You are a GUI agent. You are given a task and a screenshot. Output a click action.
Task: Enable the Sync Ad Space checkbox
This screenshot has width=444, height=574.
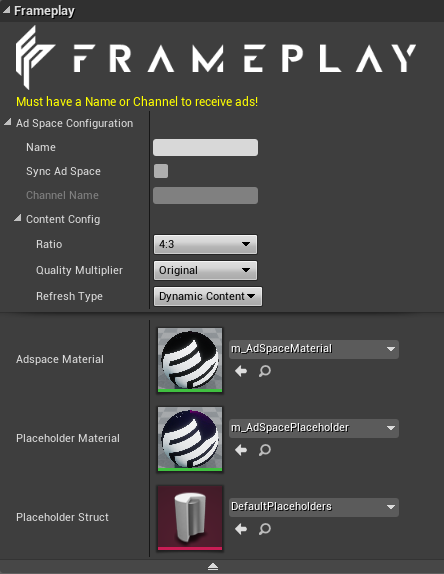161,171
